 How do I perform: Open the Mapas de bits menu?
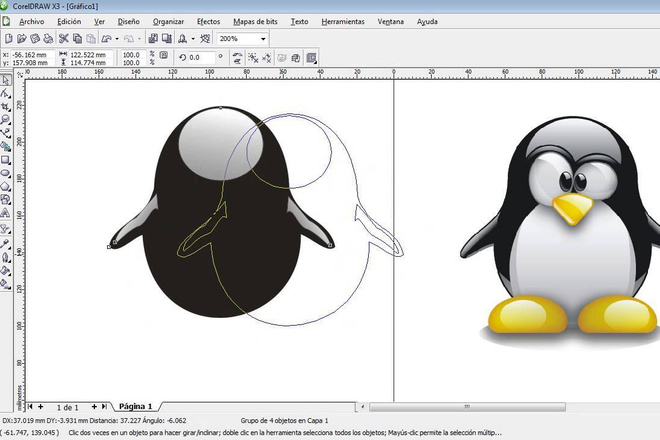[x=255, y=21]
